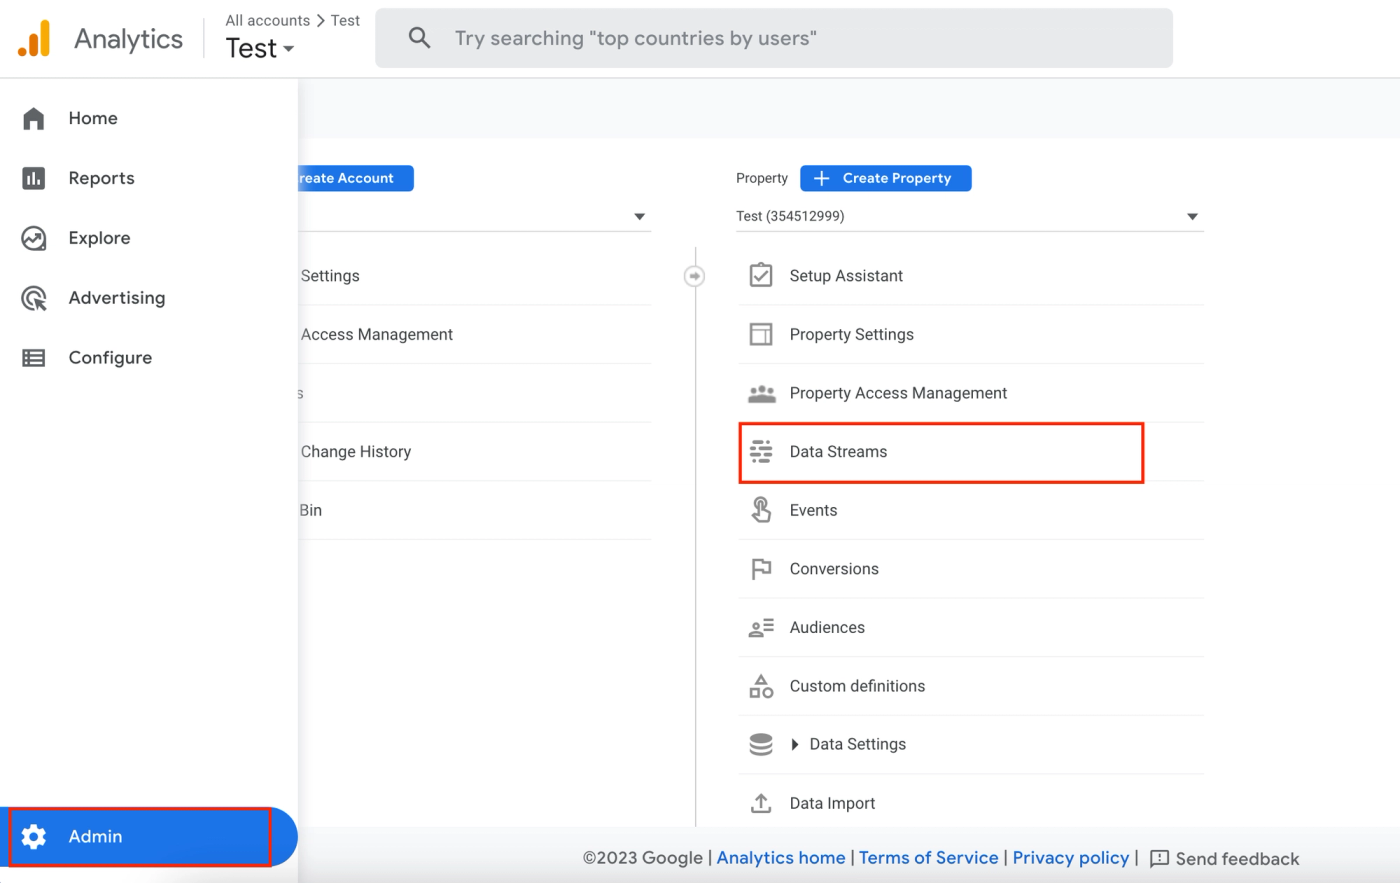
Task: Go to Home in the sidebar
Action: click(x=93, y=118)
